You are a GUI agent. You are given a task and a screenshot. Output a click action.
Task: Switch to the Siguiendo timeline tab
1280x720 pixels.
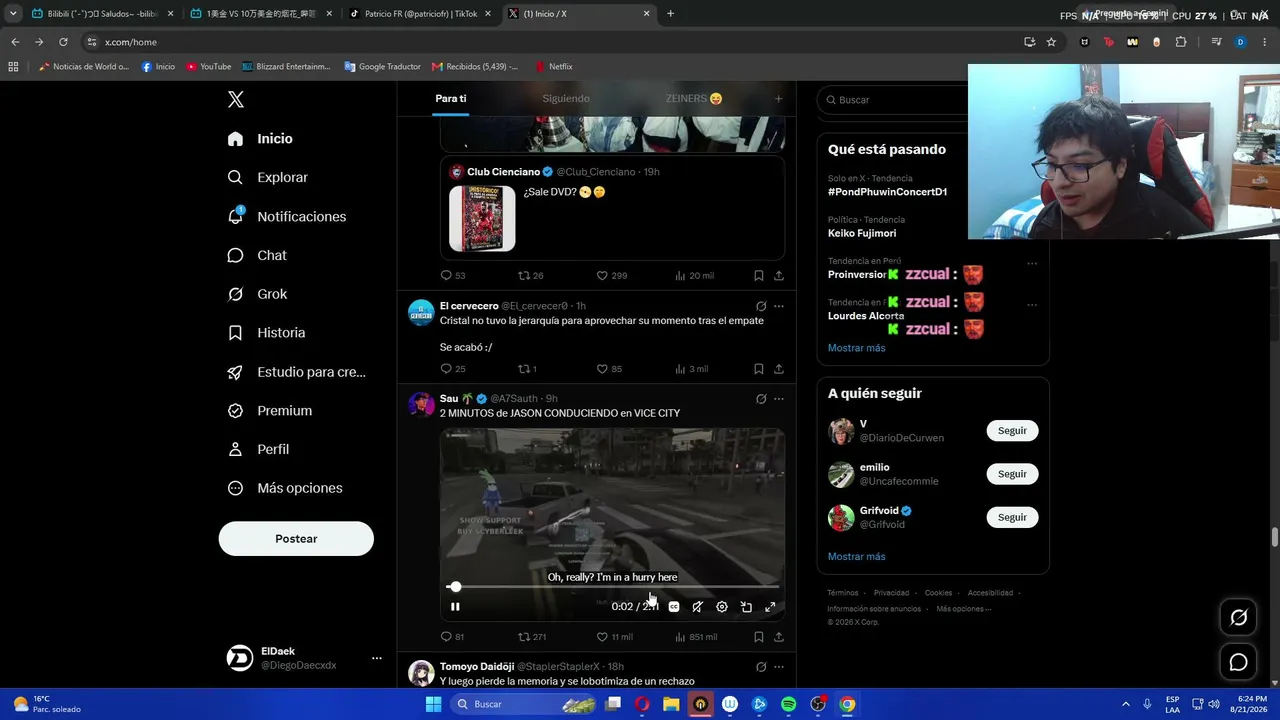click(566, 98)
